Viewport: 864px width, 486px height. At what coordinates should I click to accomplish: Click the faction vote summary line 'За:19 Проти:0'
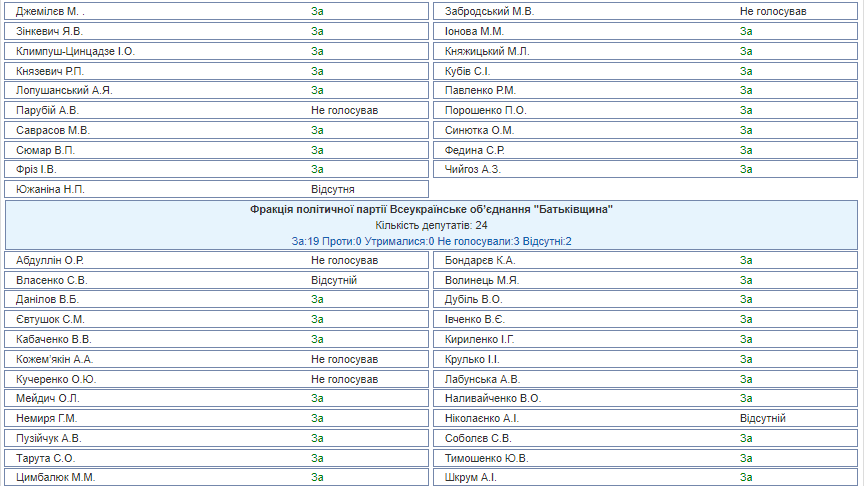431,242
